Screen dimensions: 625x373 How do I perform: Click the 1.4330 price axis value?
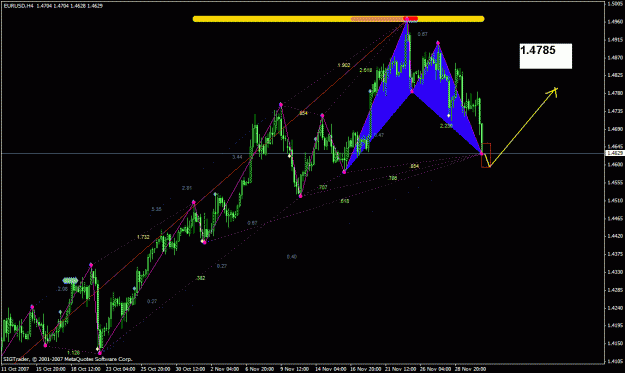[615, 272]
